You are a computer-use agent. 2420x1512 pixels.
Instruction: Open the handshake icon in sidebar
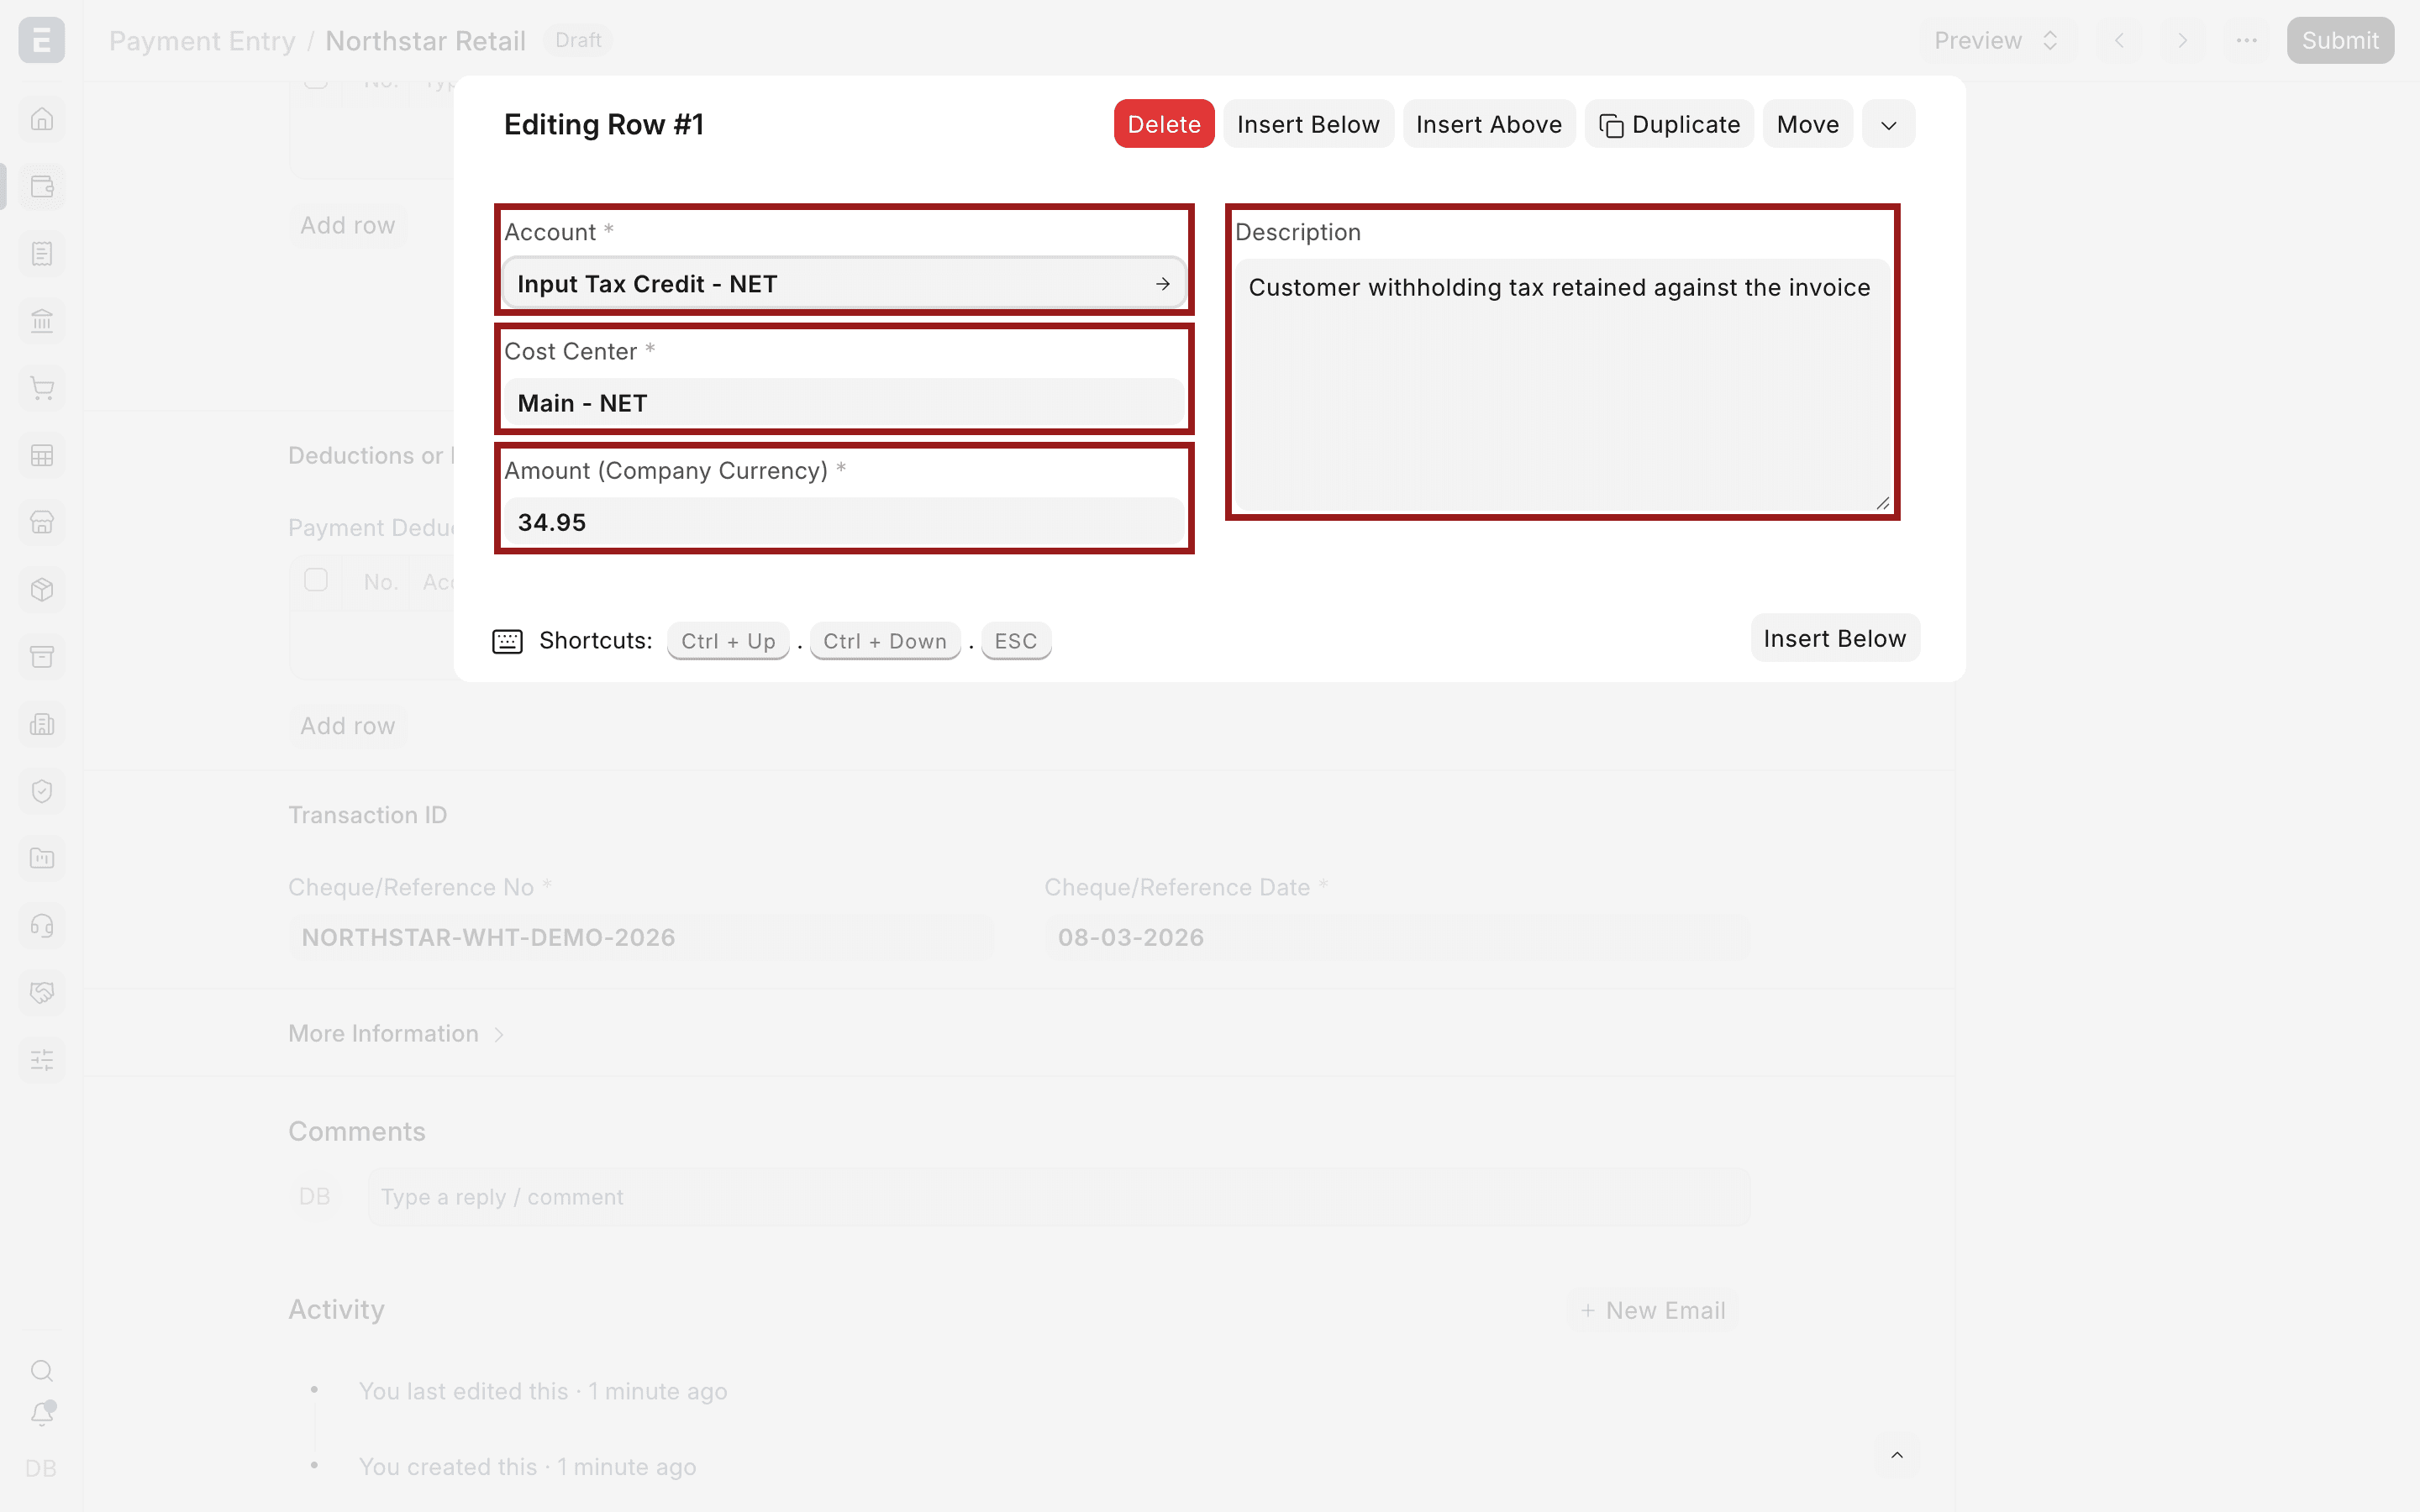[42, 993]
